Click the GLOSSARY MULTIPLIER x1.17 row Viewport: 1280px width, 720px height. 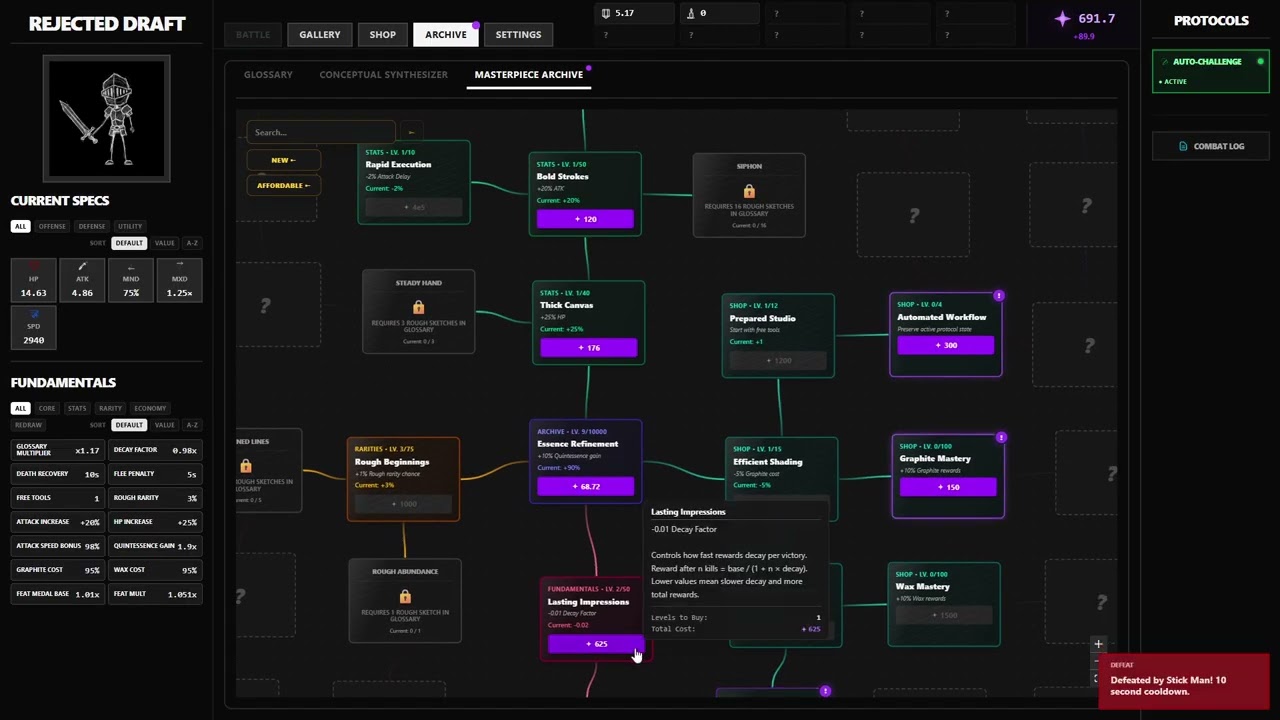tap(57, 450)
